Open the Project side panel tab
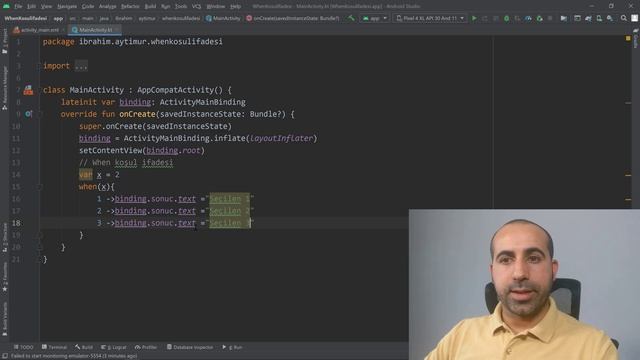 click(x=5, y=41)
